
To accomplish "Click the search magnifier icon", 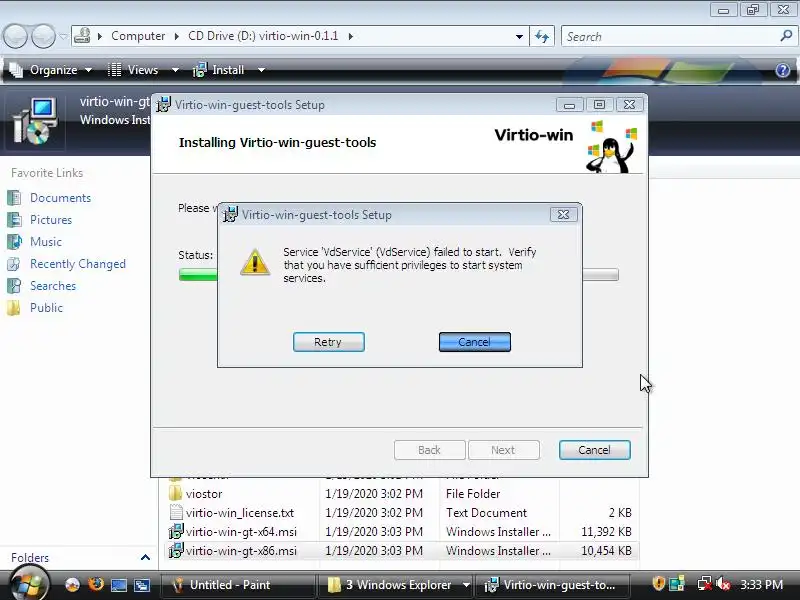I will (x=786, y=36).
